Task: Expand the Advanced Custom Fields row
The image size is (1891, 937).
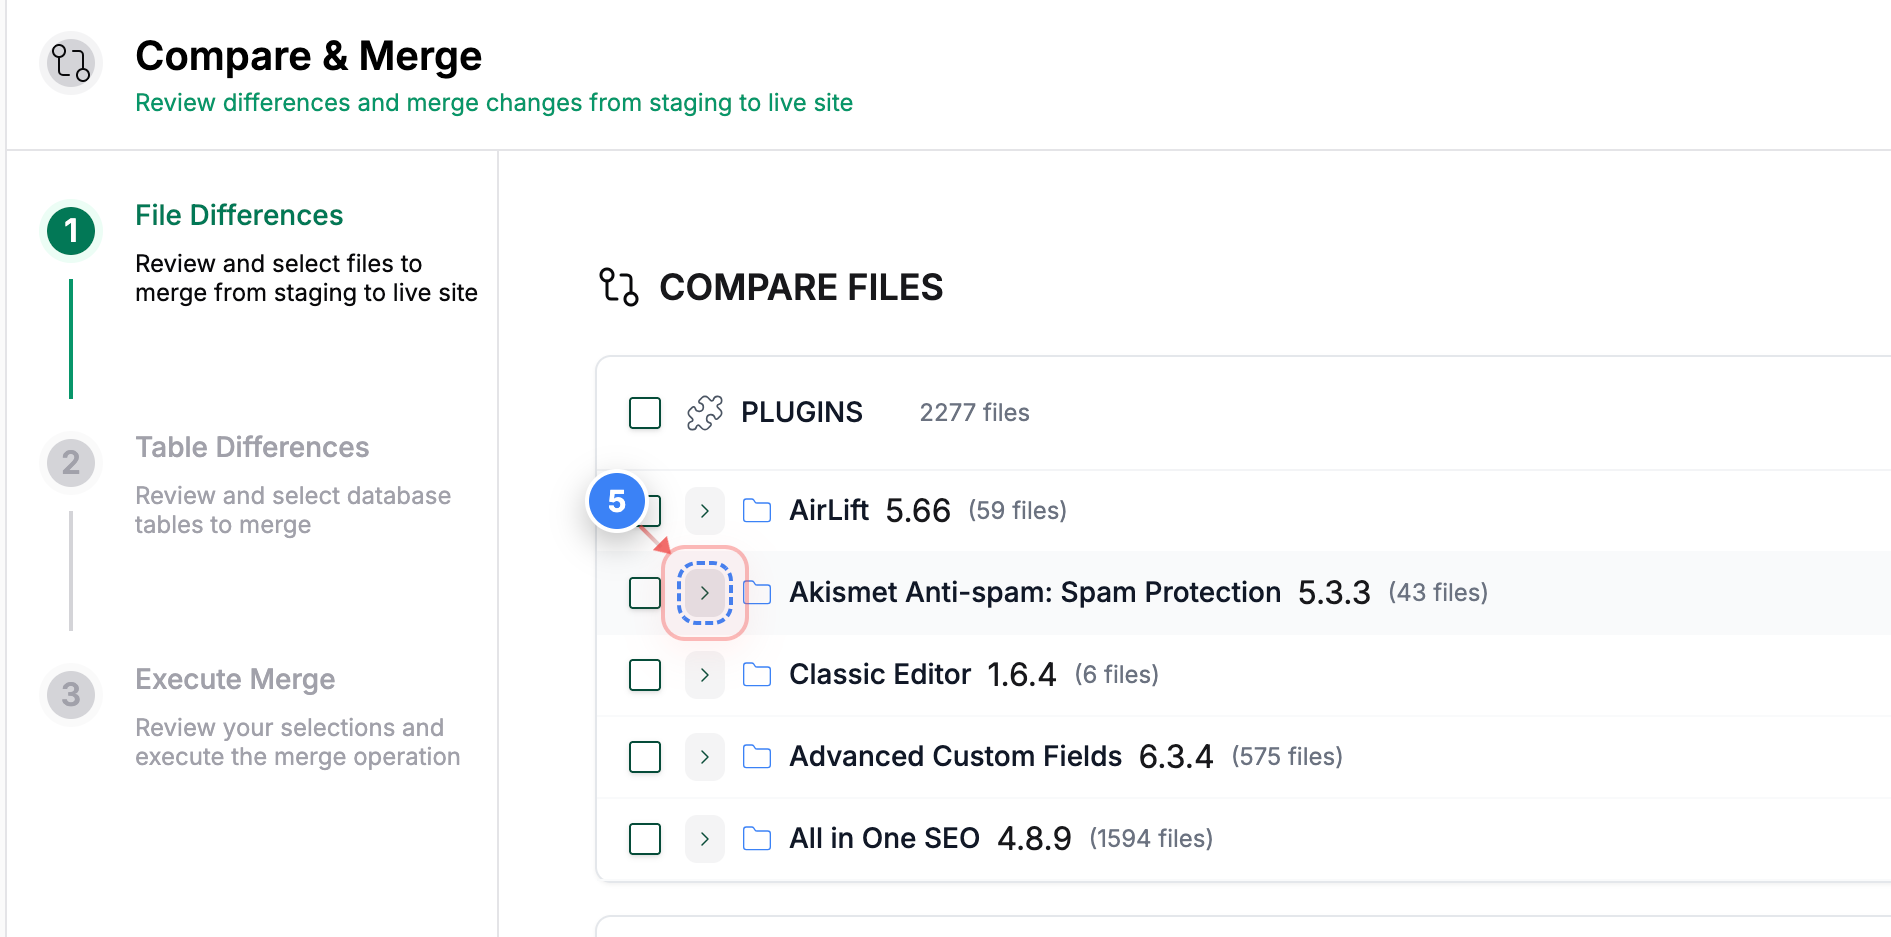Action: coord(705,756)
